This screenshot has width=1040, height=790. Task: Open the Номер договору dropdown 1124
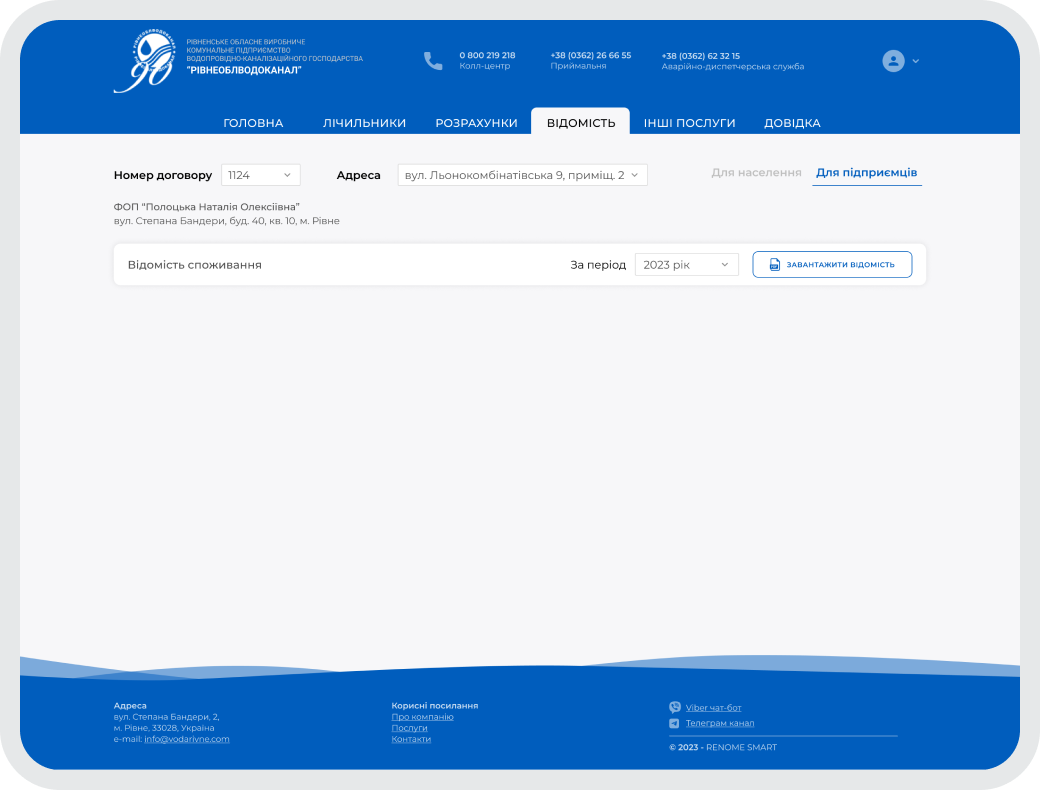261,175
